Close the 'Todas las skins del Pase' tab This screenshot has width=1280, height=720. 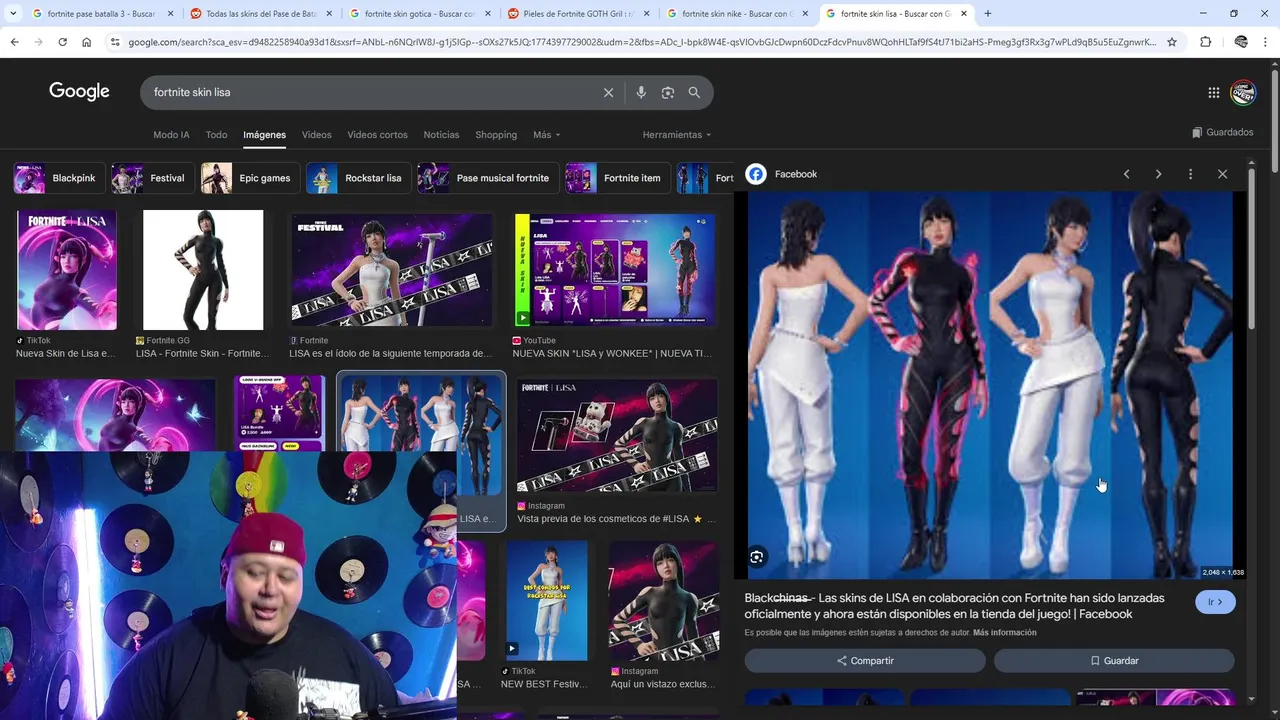coord(329,14)
